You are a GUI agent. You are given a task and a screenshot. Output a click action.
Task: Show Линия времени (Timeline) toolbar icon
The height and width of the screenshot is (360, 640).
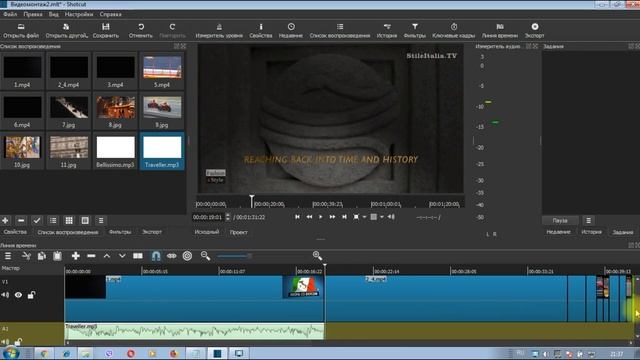click(x=500, y=31)
